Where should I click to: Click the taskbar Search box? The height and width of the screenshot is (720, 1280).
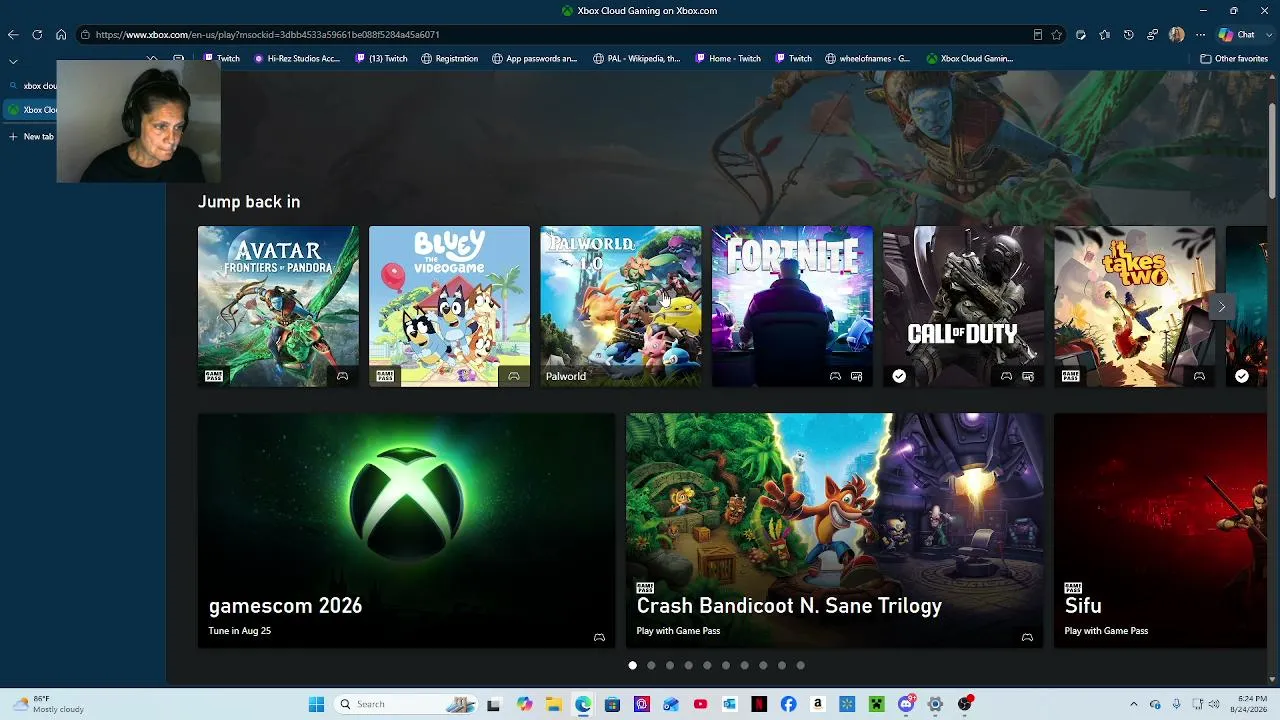tap(406, 704)
